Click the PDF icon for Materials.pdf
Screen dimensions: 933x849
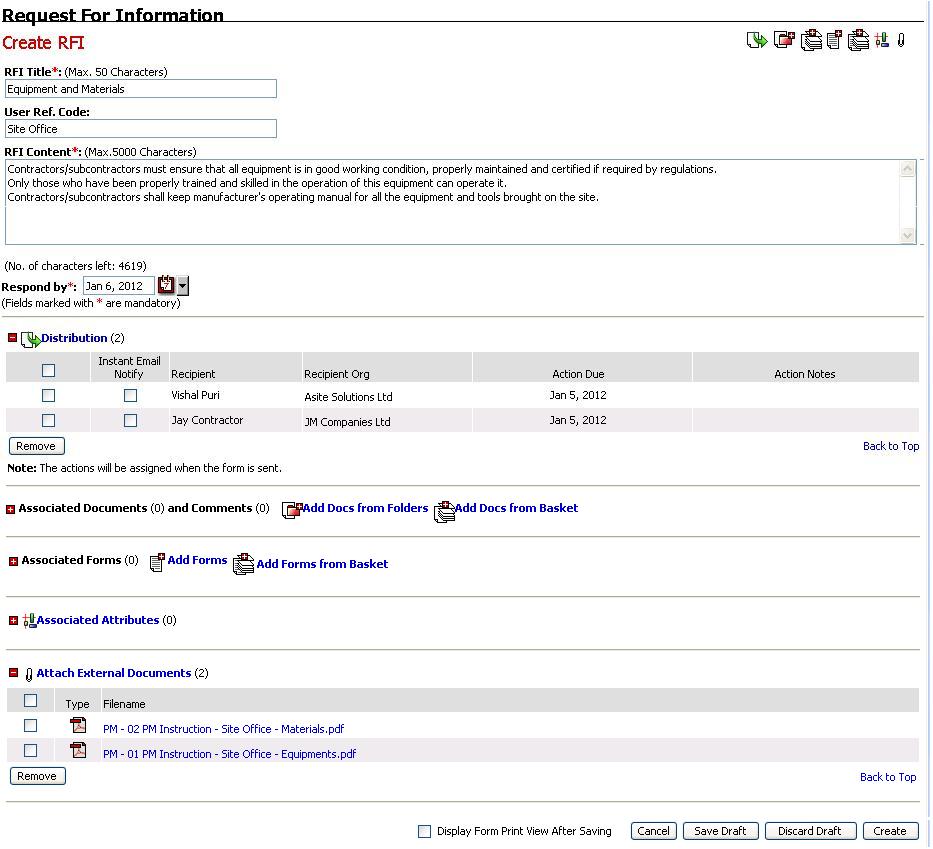[78, 726]
